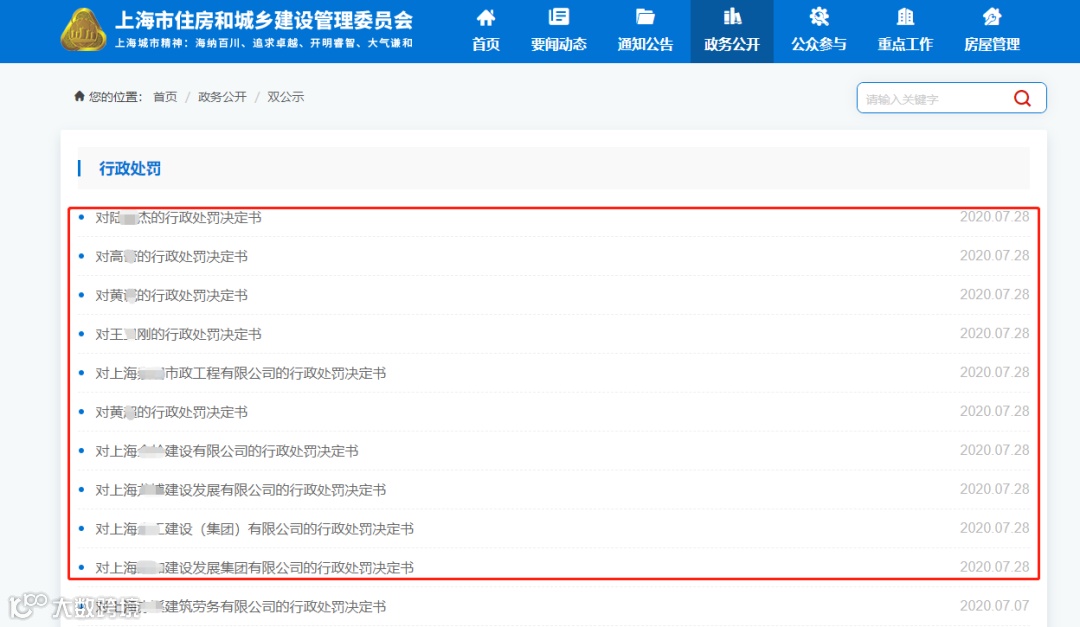The width and height of the screenshot is (1080, 627).
Task: Open the 房屋管理 nav item
Action: (992, 31)
